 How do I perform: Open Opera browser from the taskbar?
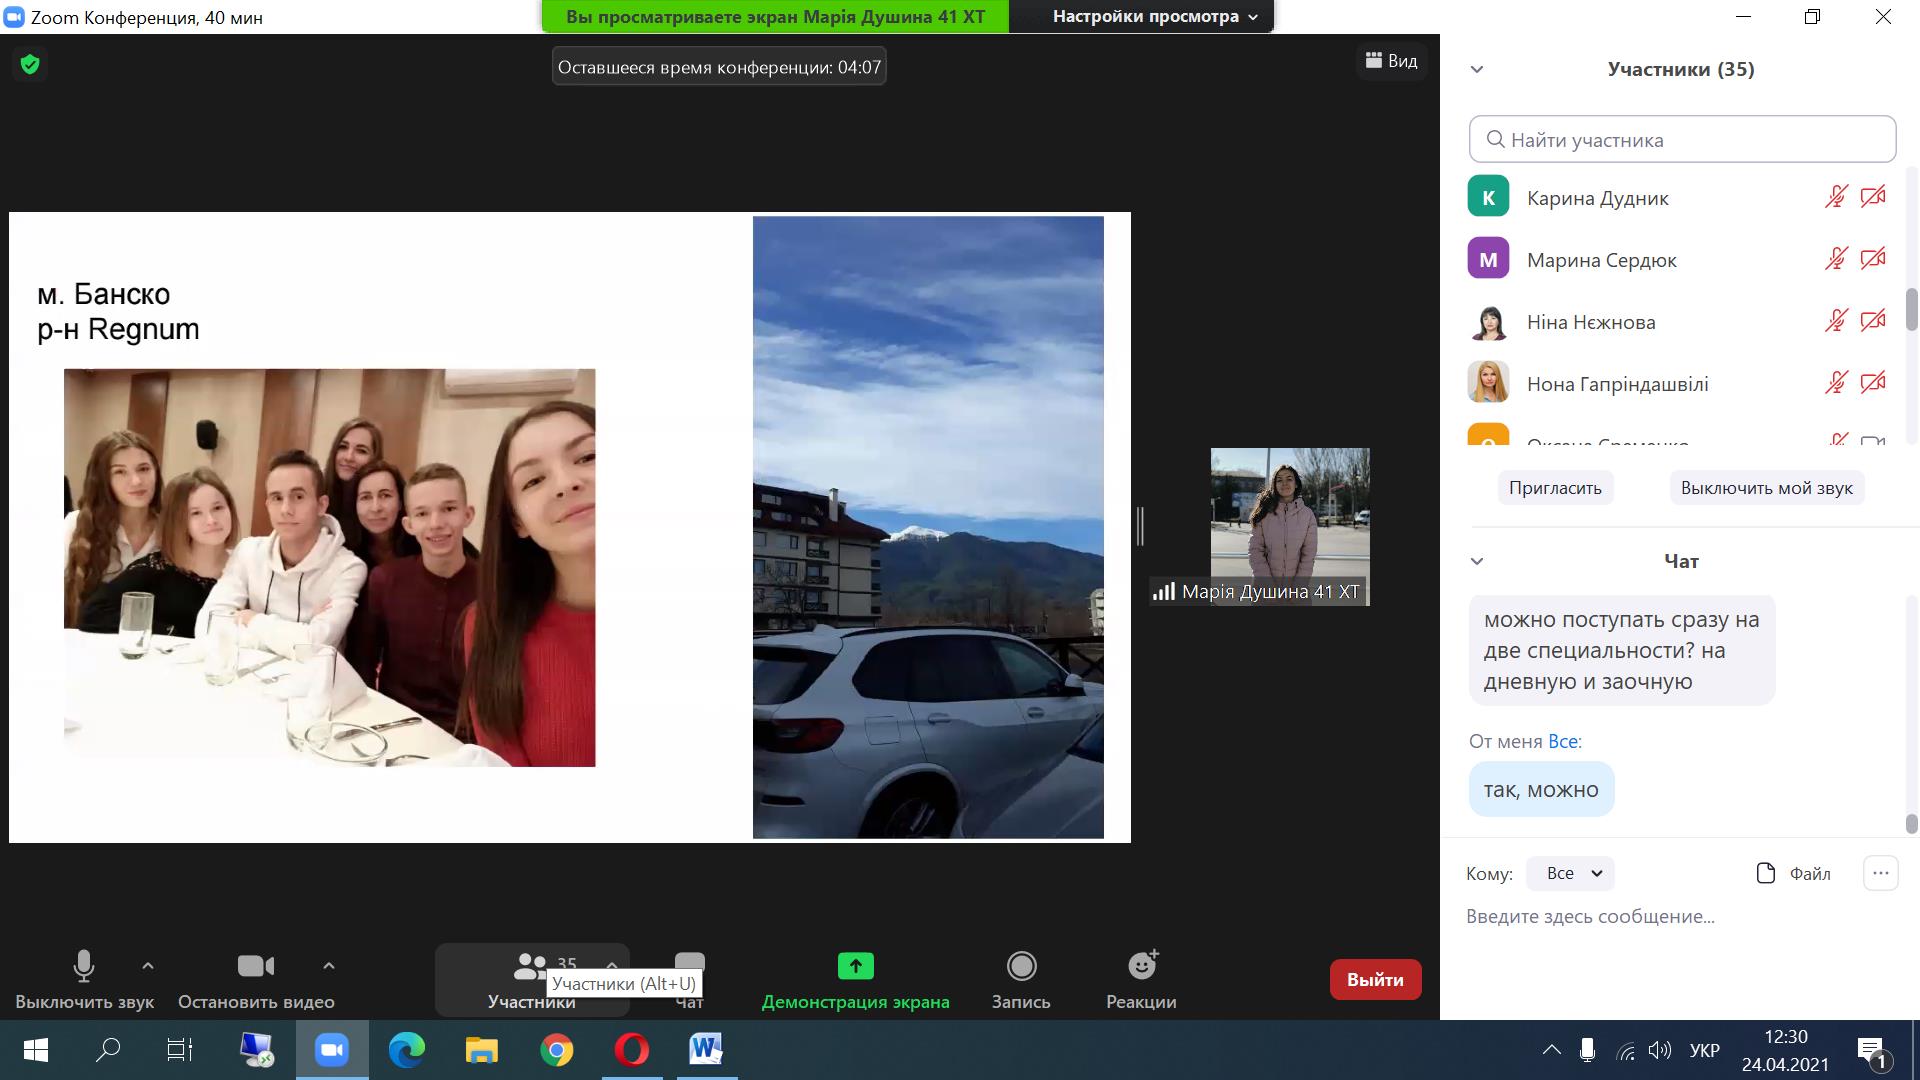click(x=631, y=1050)
